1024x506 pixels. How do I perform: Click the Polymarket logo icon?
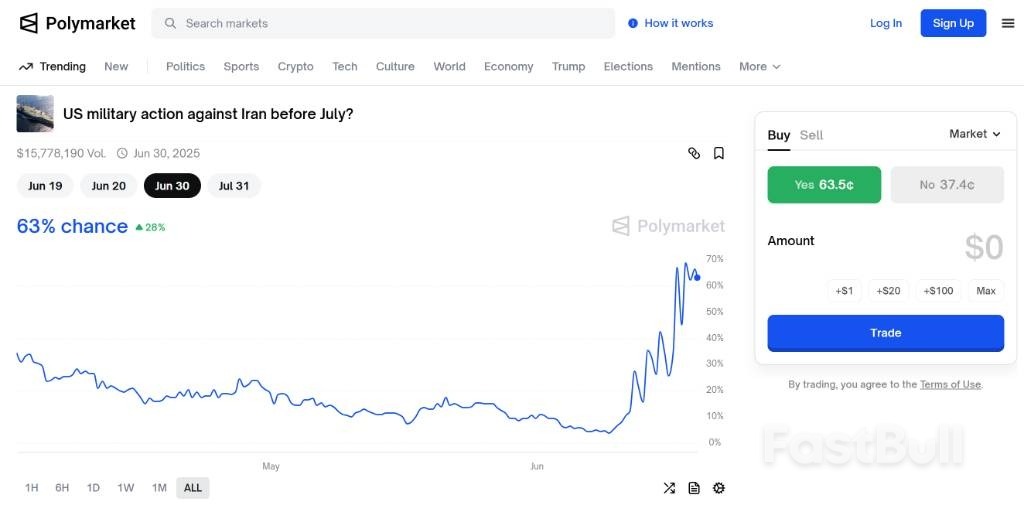(x=28, y=23)
